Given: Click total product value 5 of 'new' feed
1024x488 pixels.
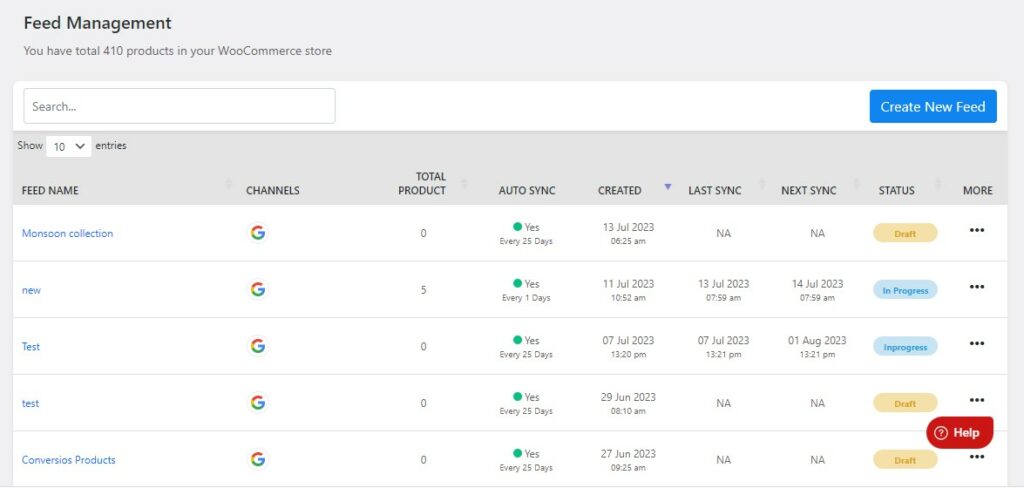Looking at the screenshot, I should (423, 290).
